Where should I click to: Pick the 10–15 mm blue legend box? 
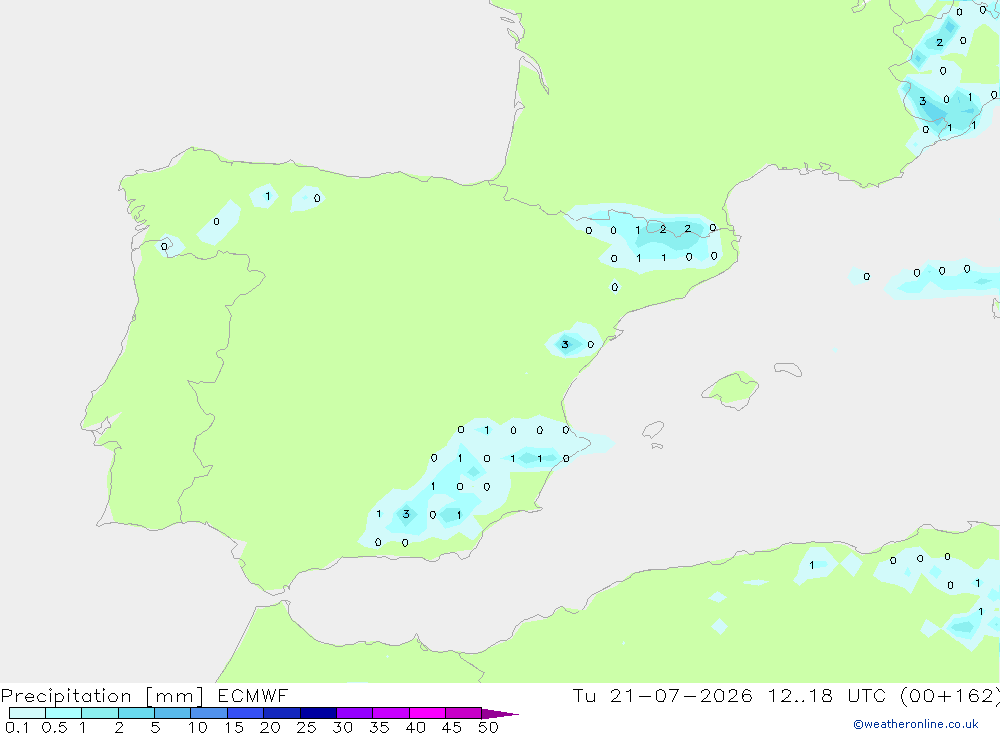[209, 713]
